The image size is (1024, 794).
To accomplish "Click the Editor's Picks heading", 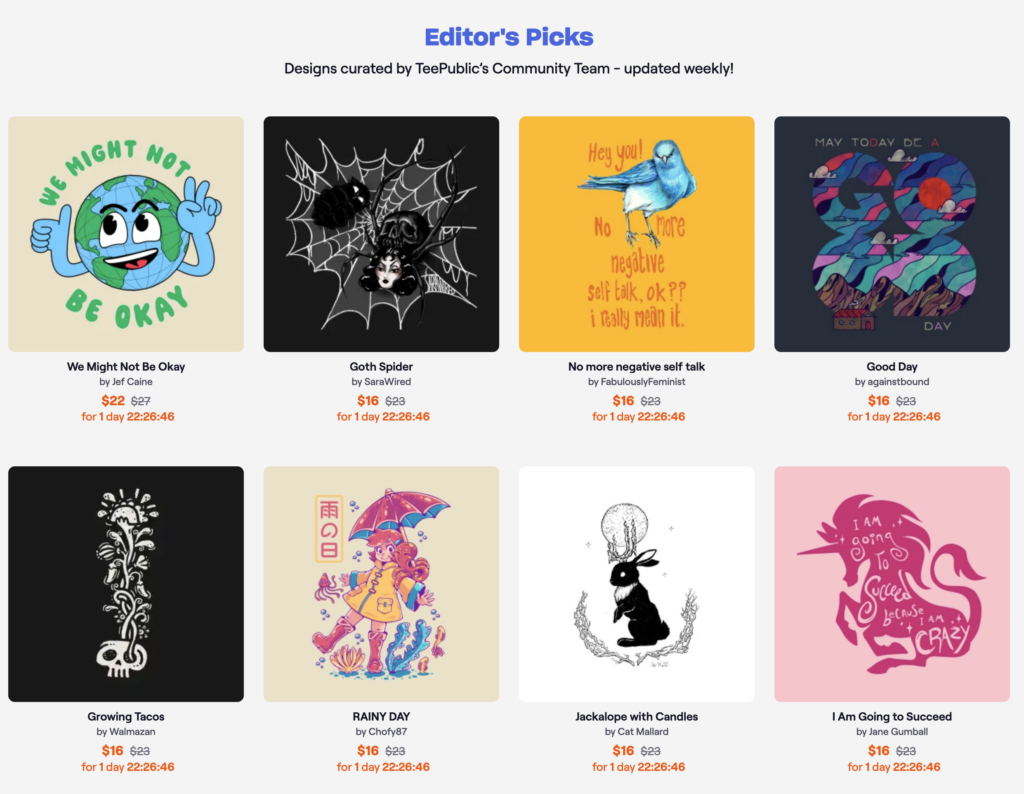I will click(509, 37).
